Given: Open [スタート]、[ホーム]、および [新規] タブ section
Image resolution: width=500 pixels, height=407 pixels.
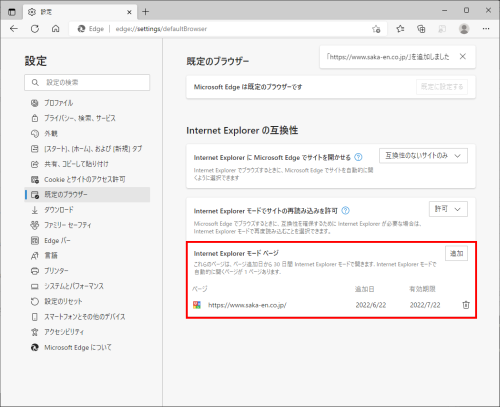Looking at the screenshot, I should (88, 149).
